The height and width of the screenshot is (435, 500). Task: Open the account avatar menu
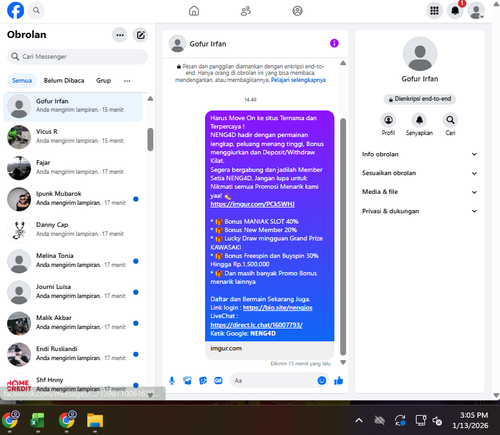point(476,11)
